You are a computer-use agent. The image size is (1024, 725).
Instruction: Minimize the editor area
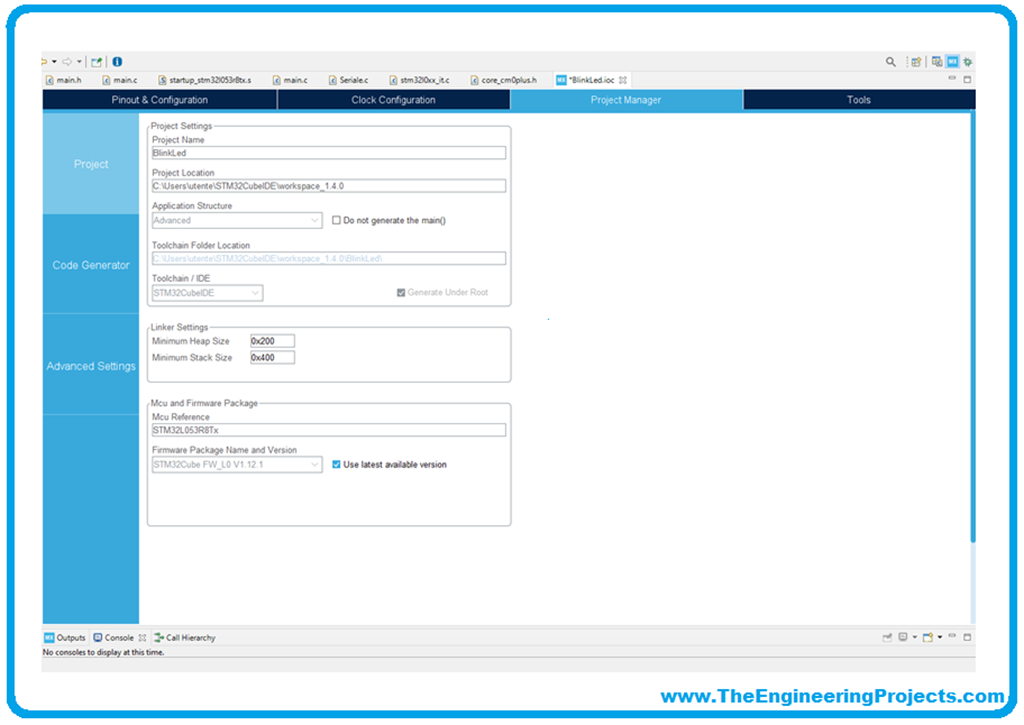tap(952, 79)
